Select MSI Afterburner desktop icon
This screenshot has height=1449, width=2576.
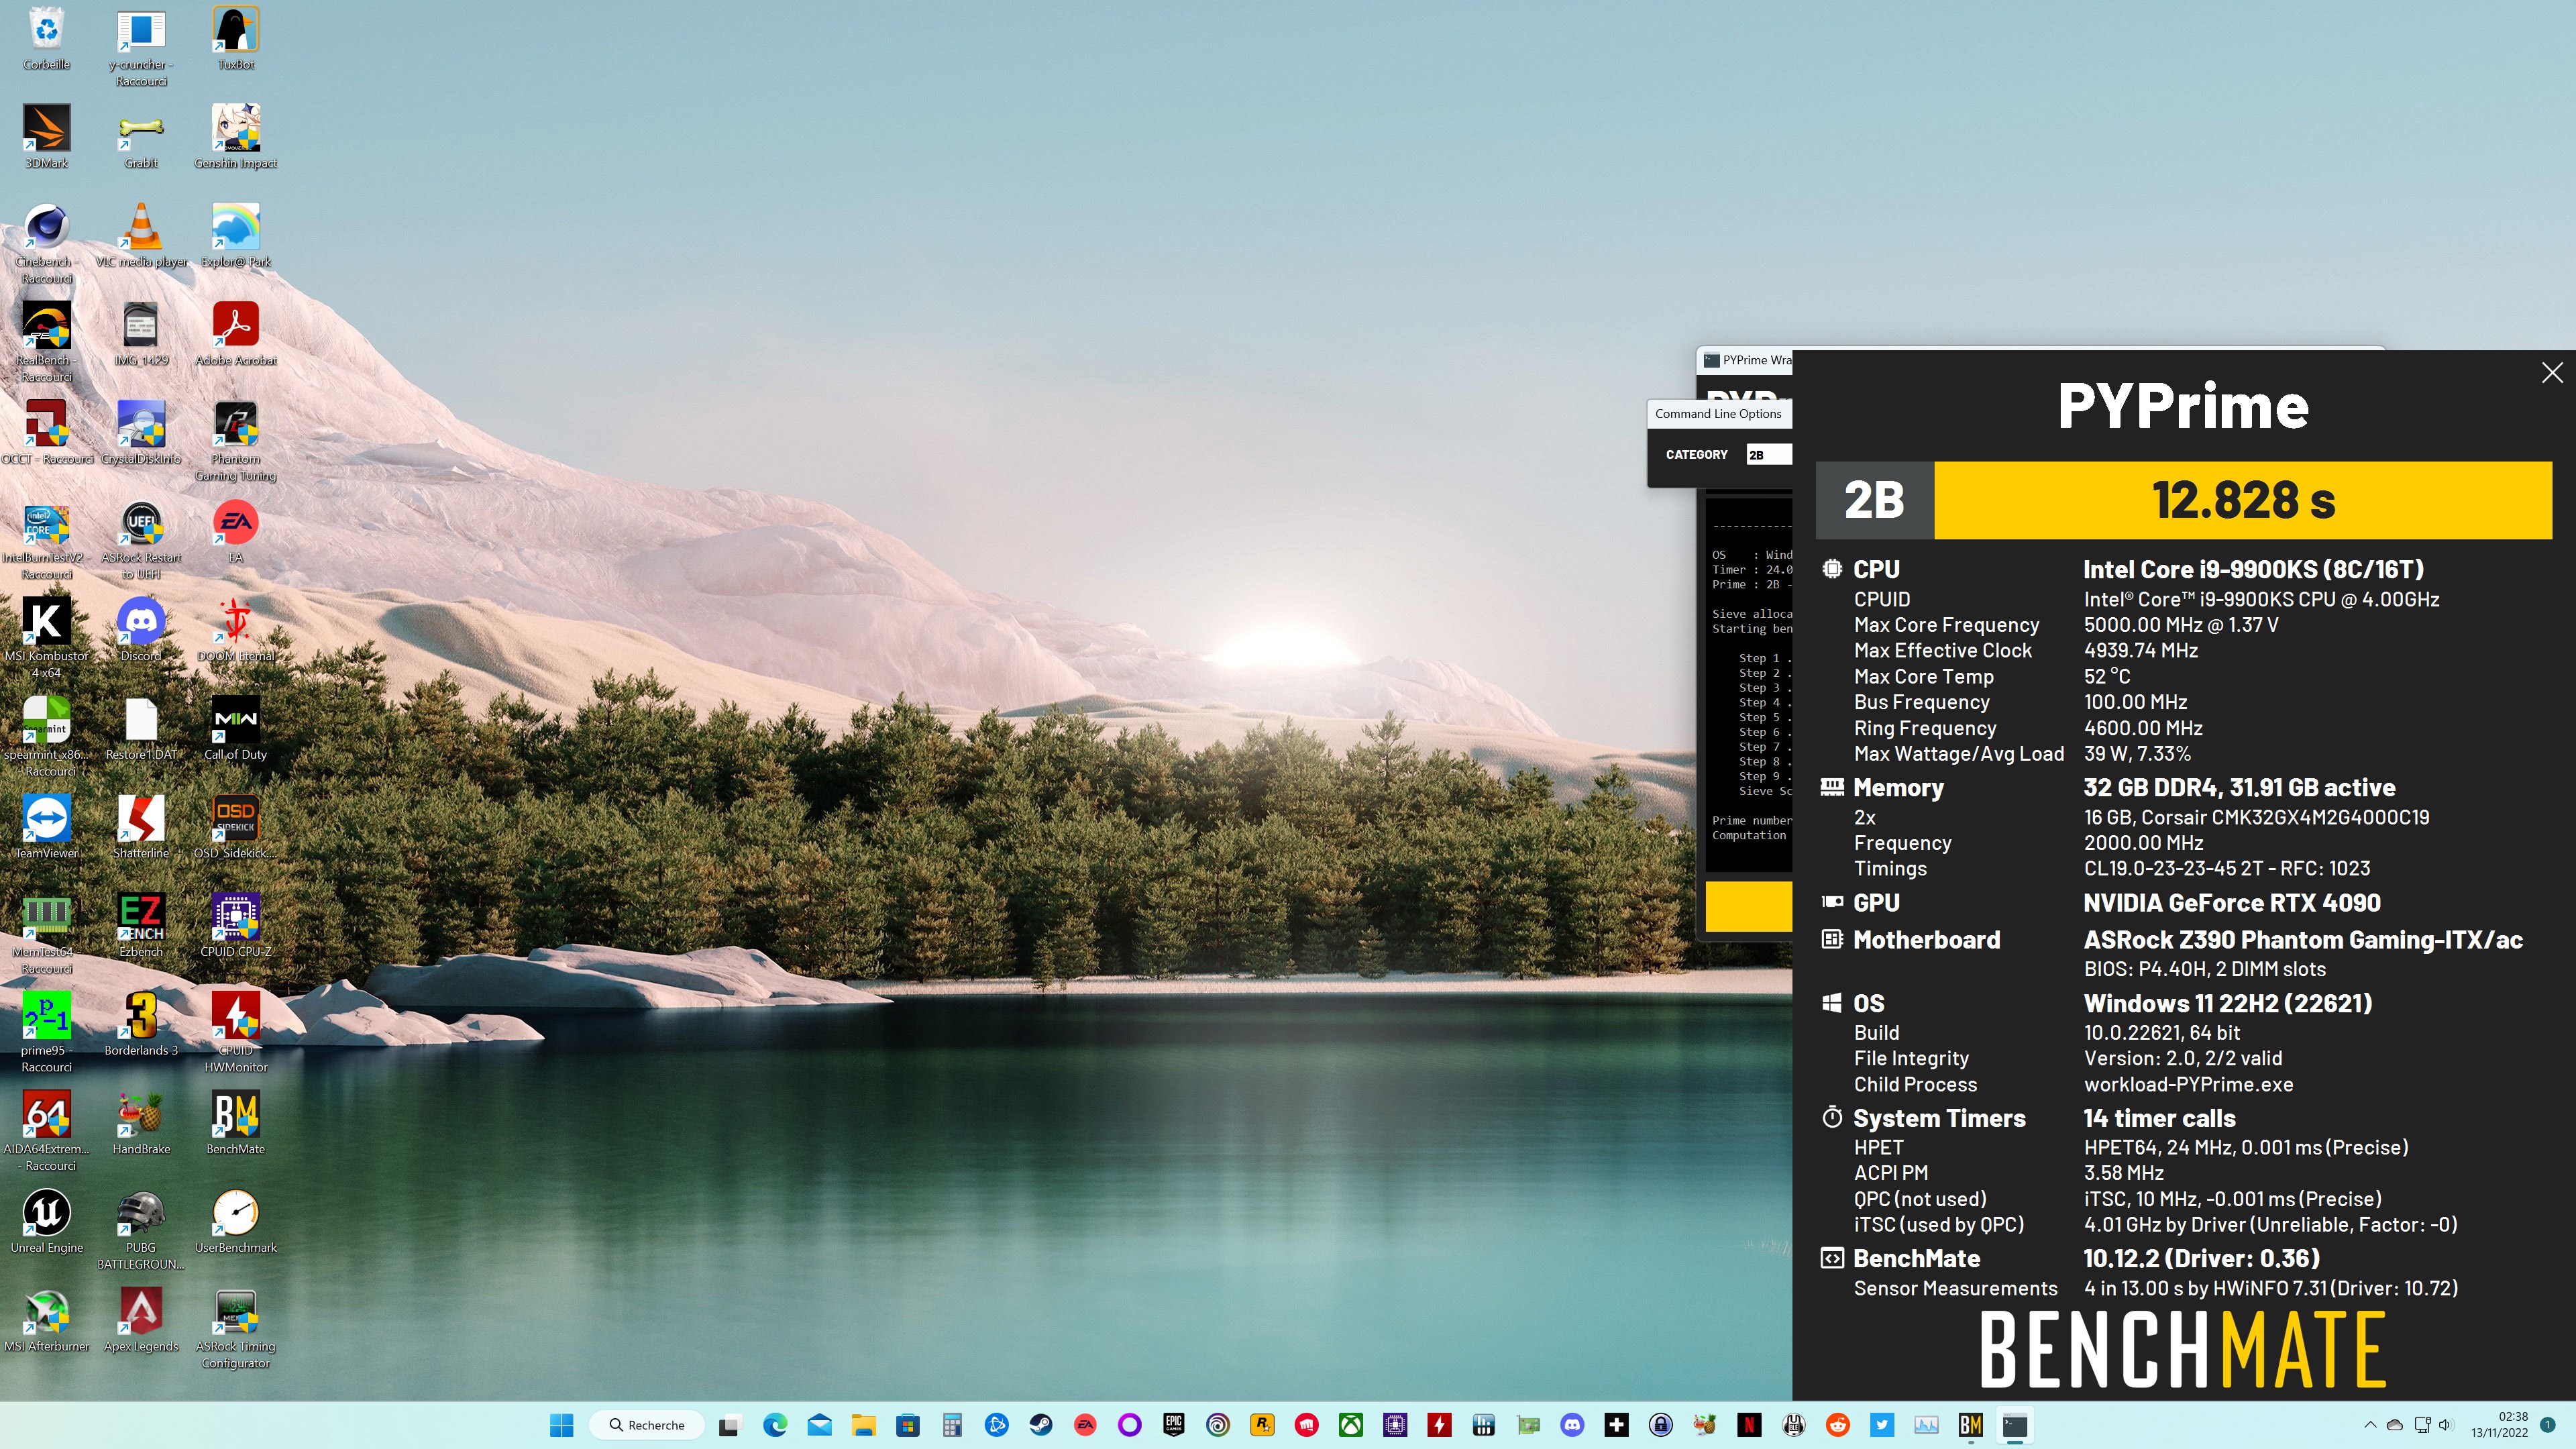point(46,1320)
